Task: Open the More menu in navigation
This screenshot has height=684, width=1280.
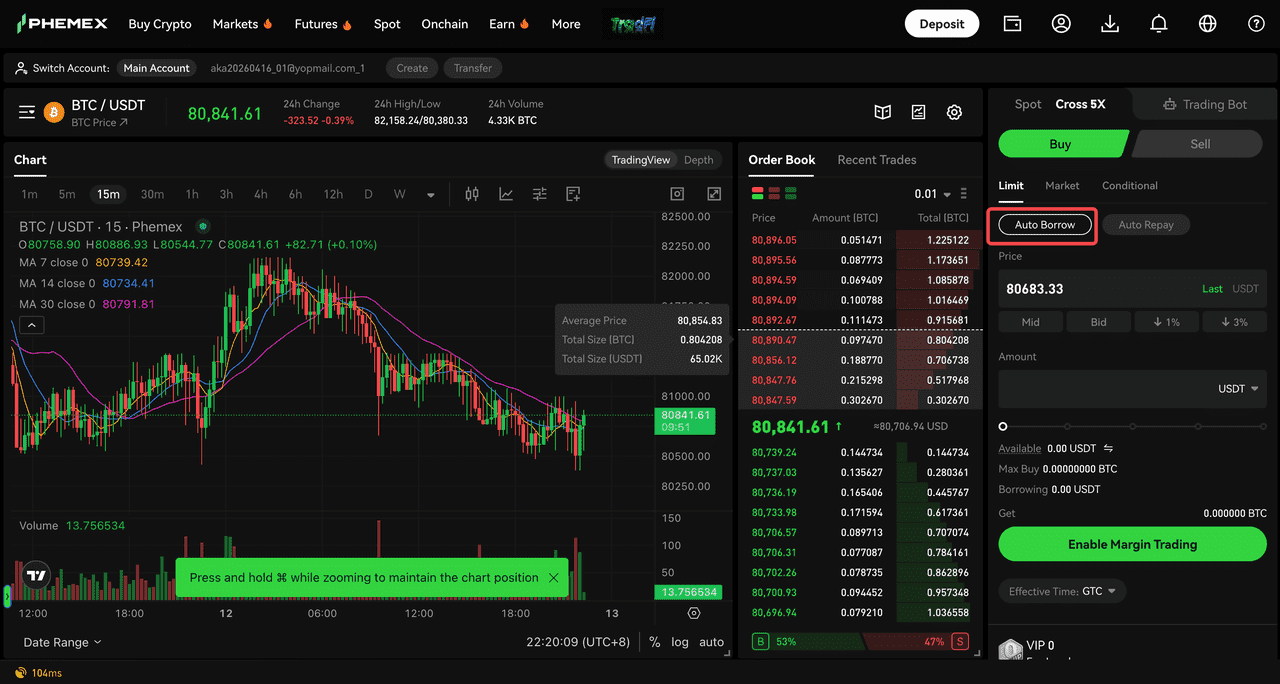Action: coord(566,24)
